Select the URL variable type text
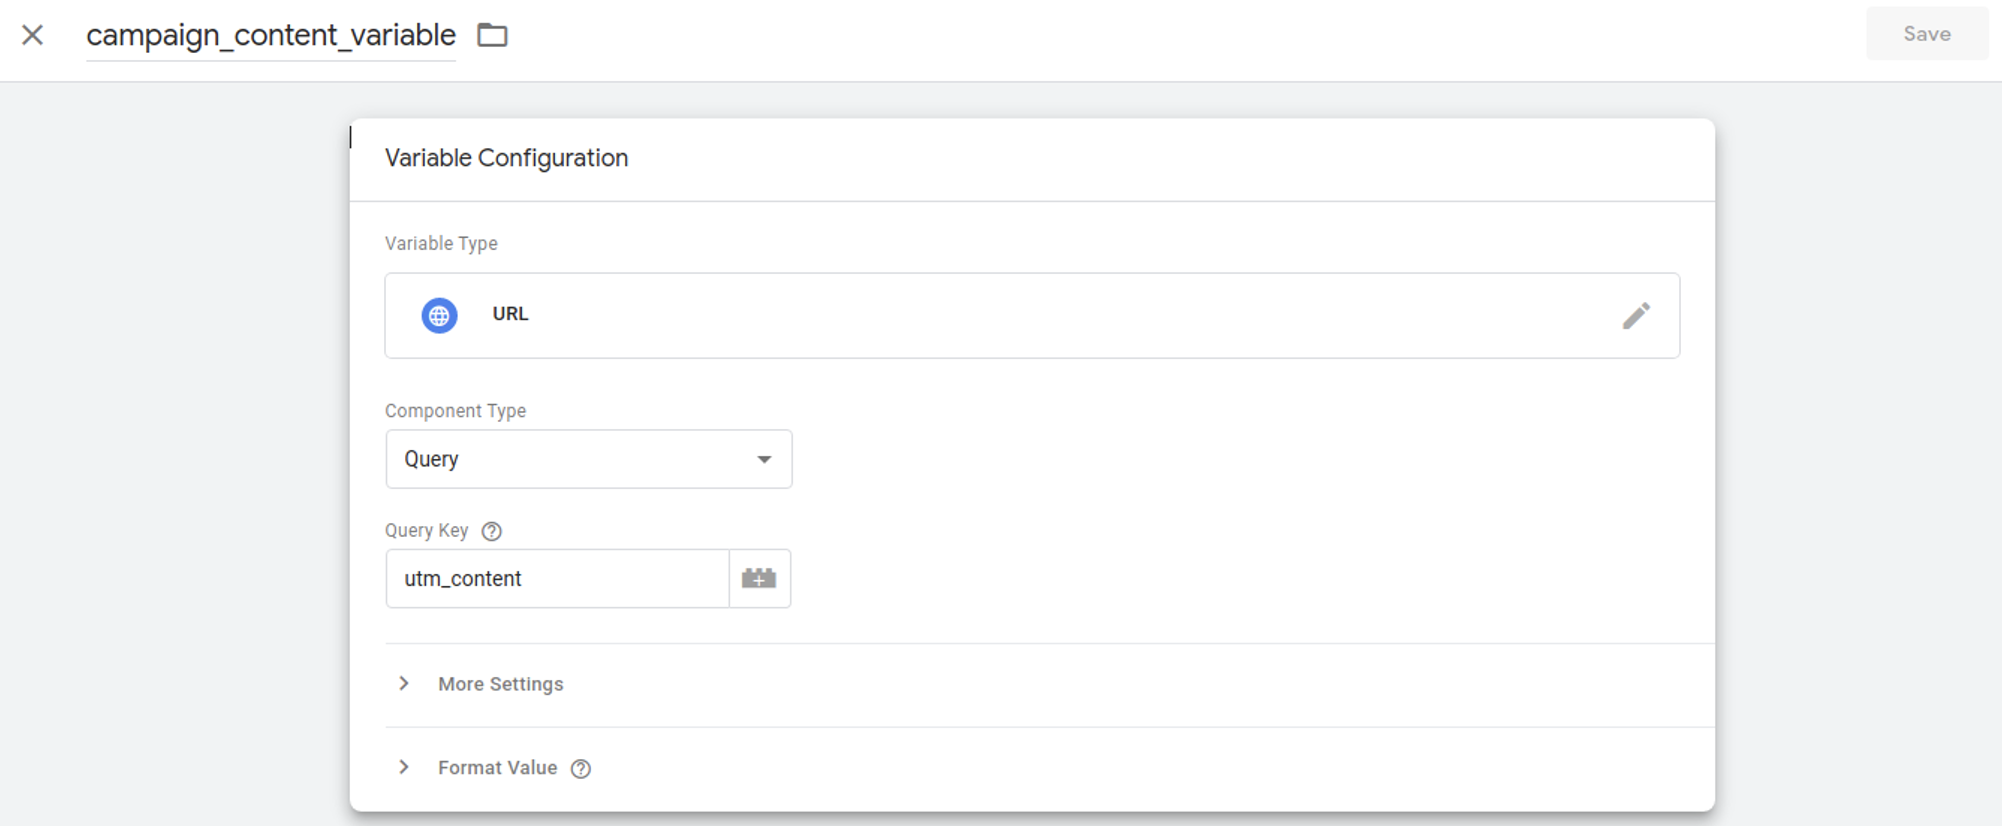The height and width of the screenshot is (826, 2002). point(510,314)
